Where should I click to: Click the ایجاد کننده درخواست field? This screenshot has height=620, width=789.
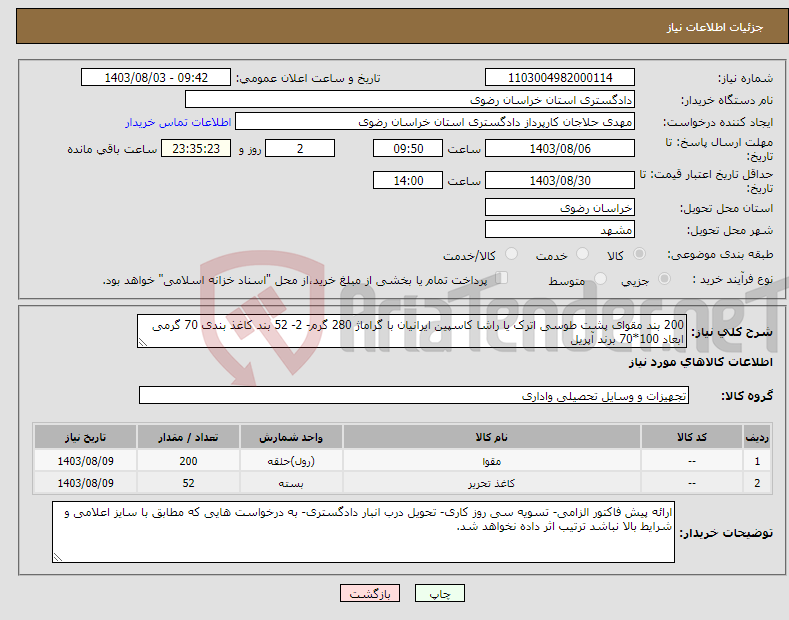[x=435, y=121]
